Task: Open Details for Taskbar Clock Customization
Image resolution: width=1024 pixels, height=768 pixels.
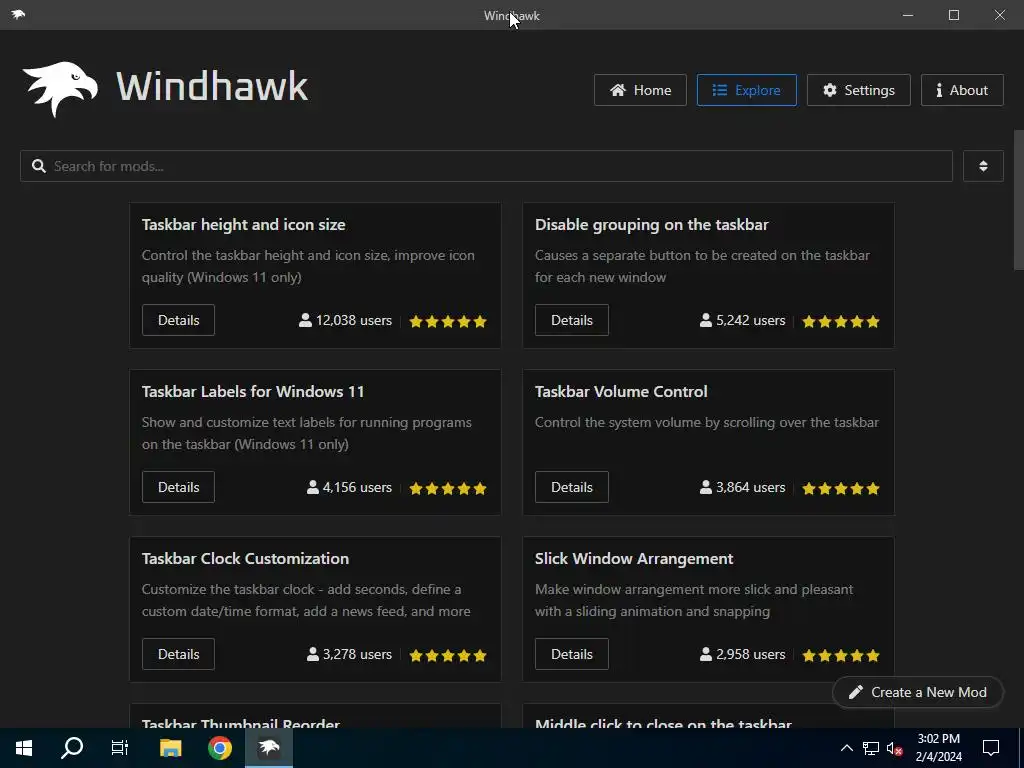Action: coord(178,654)
